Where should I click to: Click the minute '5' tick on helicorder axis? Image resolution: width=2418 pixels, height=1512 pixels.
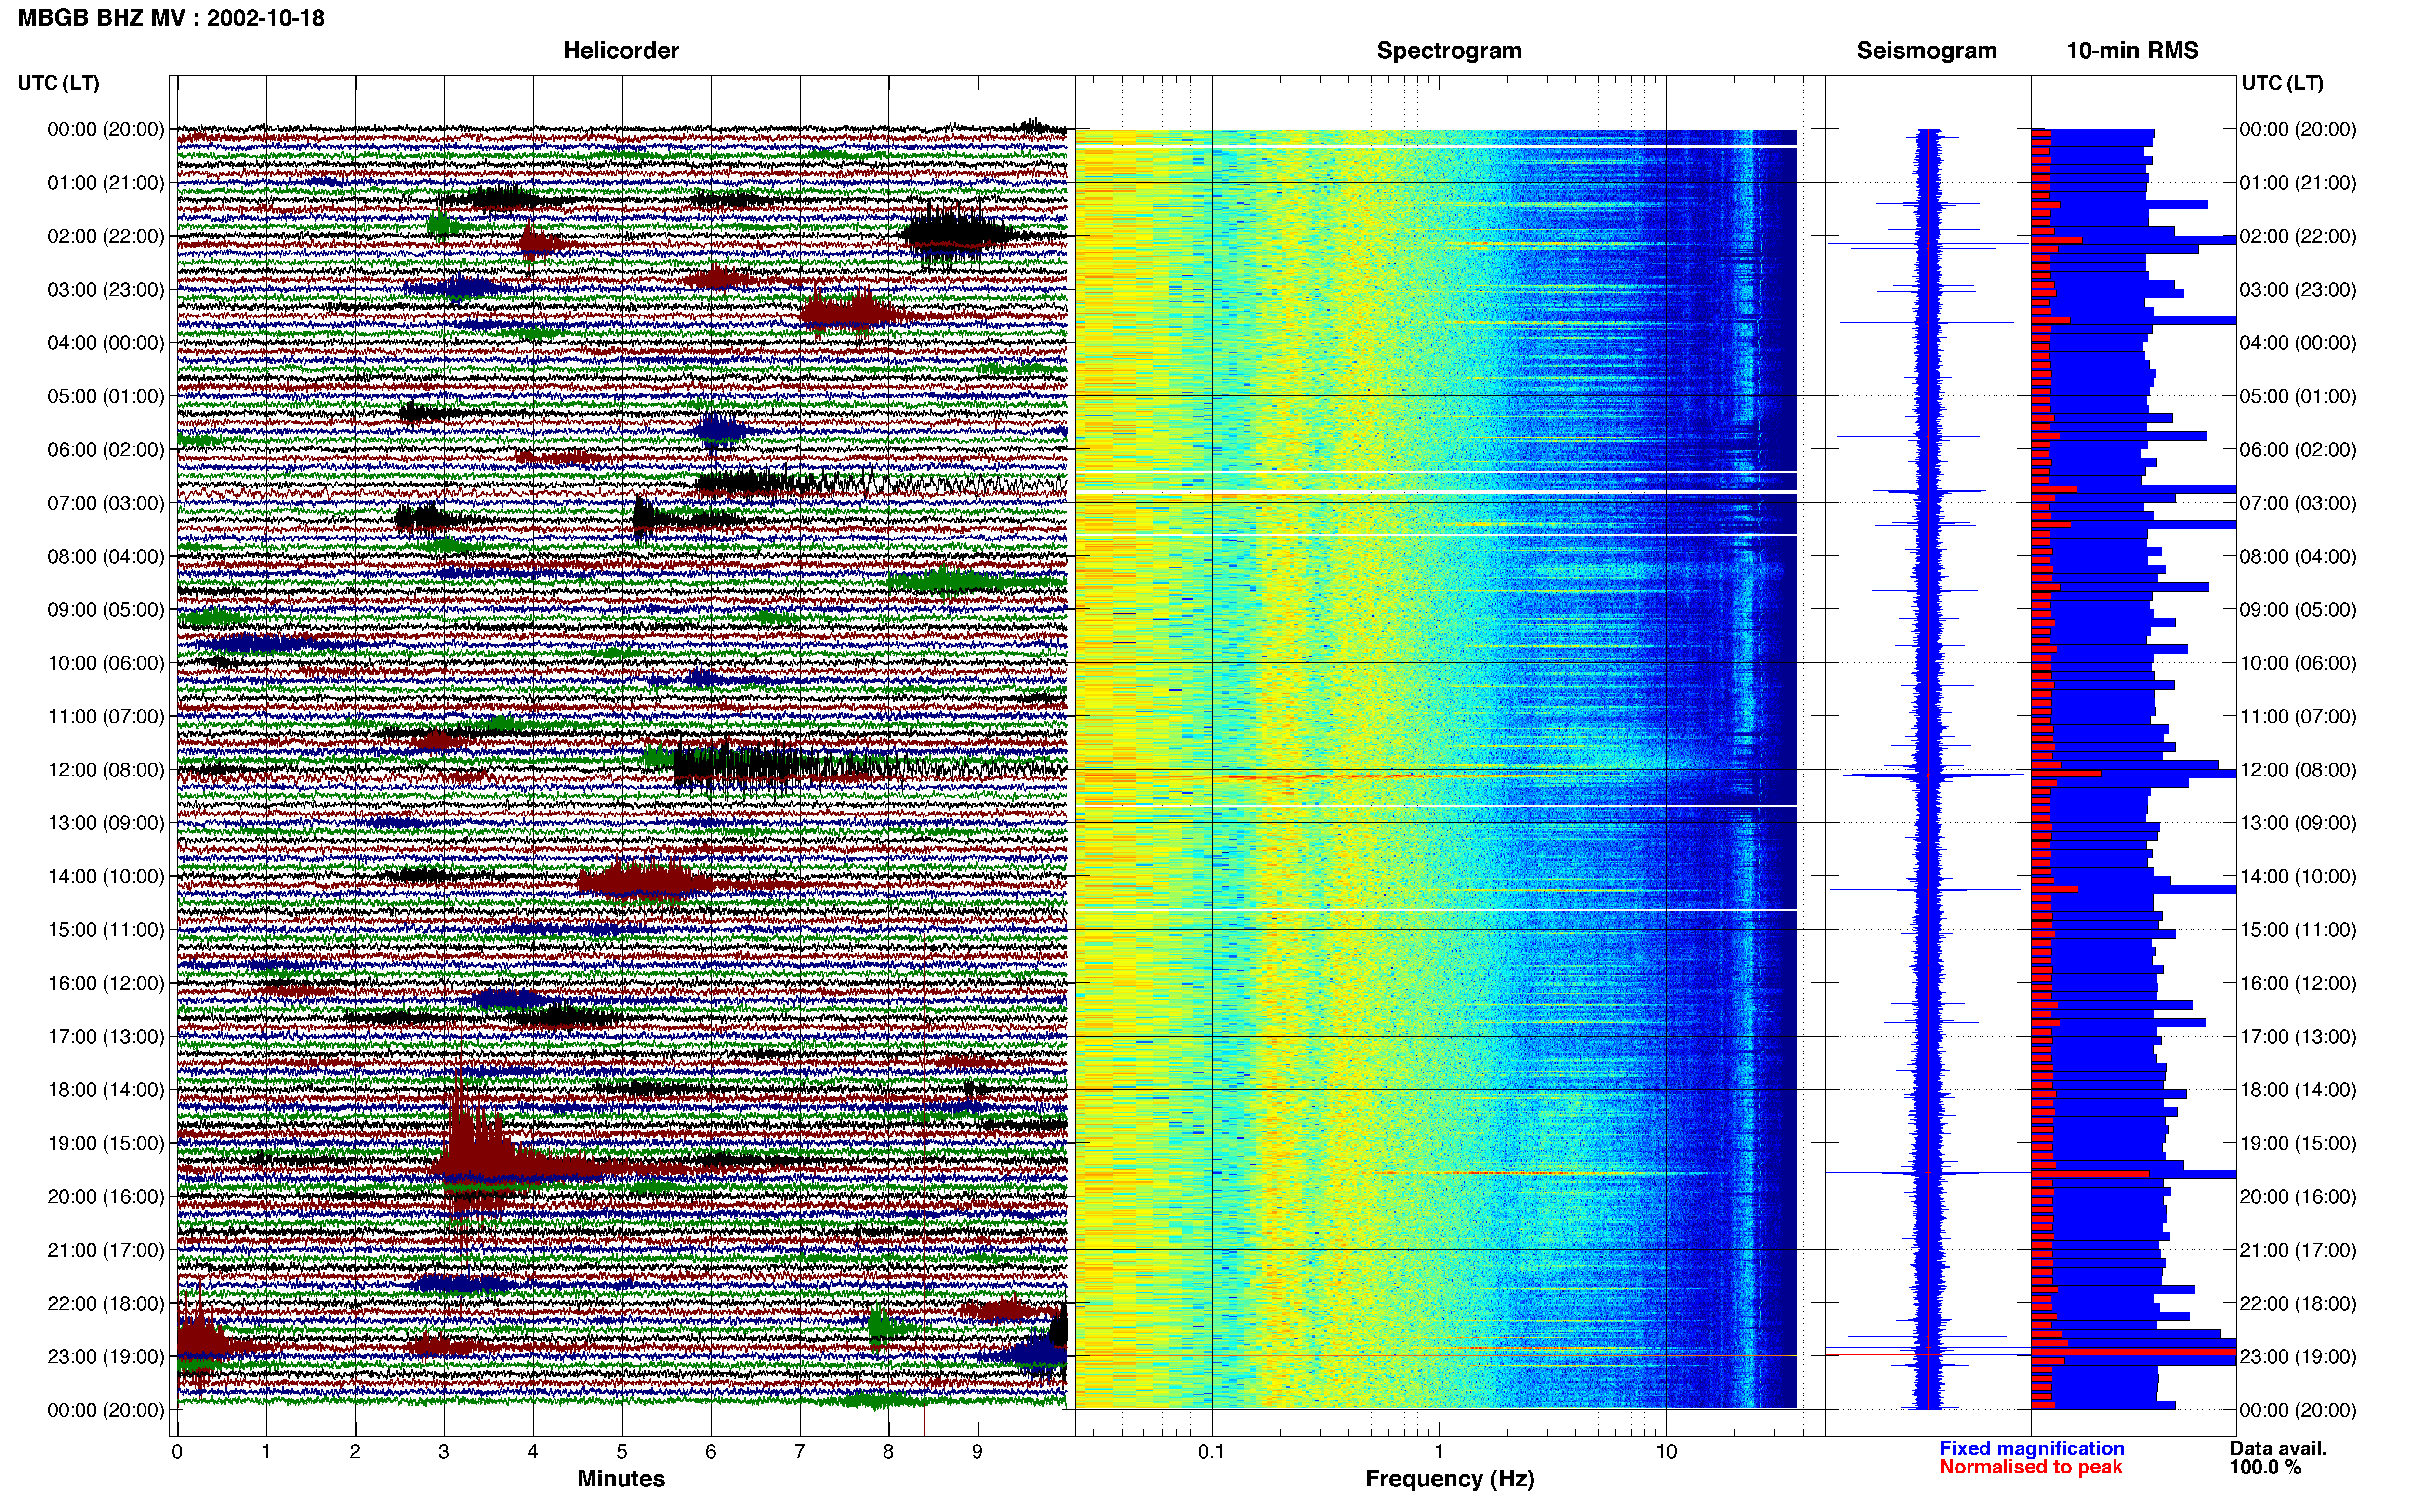(622, 1451)
